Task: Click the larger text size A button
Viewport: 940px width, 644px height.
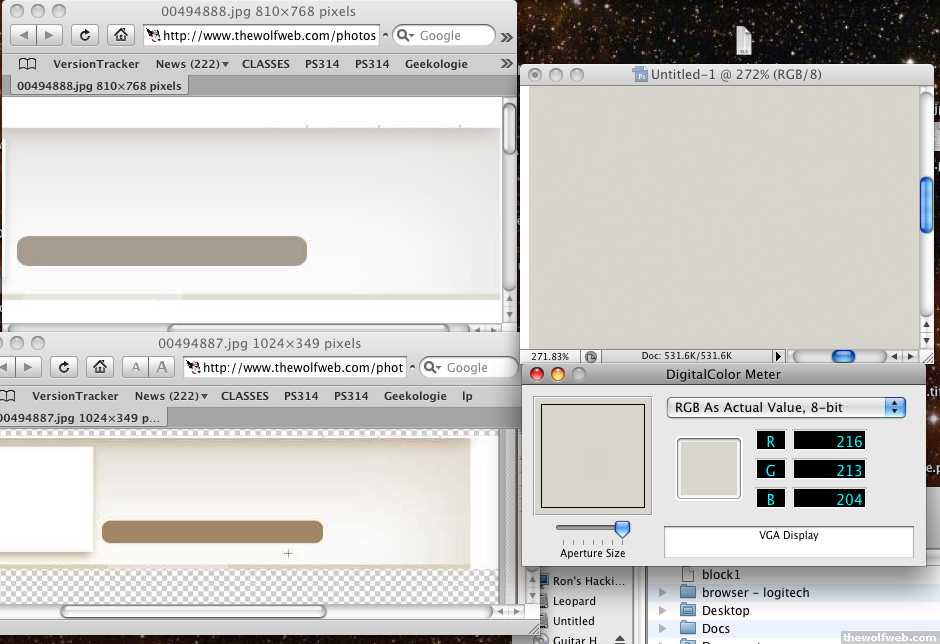Action: 162,367
